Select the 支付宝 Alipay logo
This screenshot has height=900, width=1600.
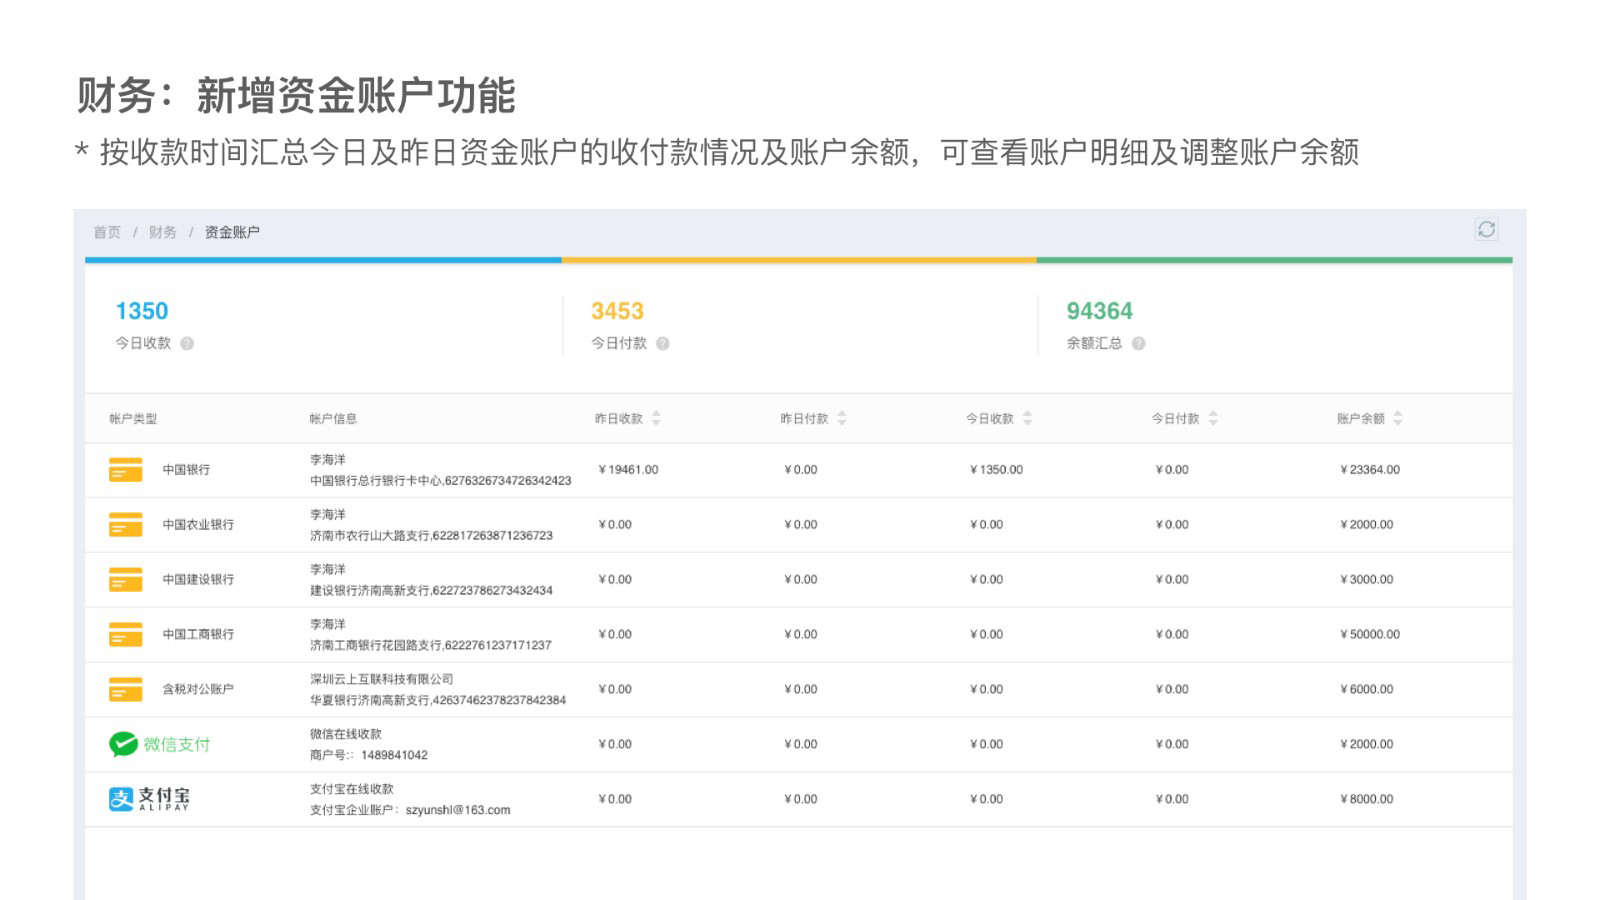(149, 799)
